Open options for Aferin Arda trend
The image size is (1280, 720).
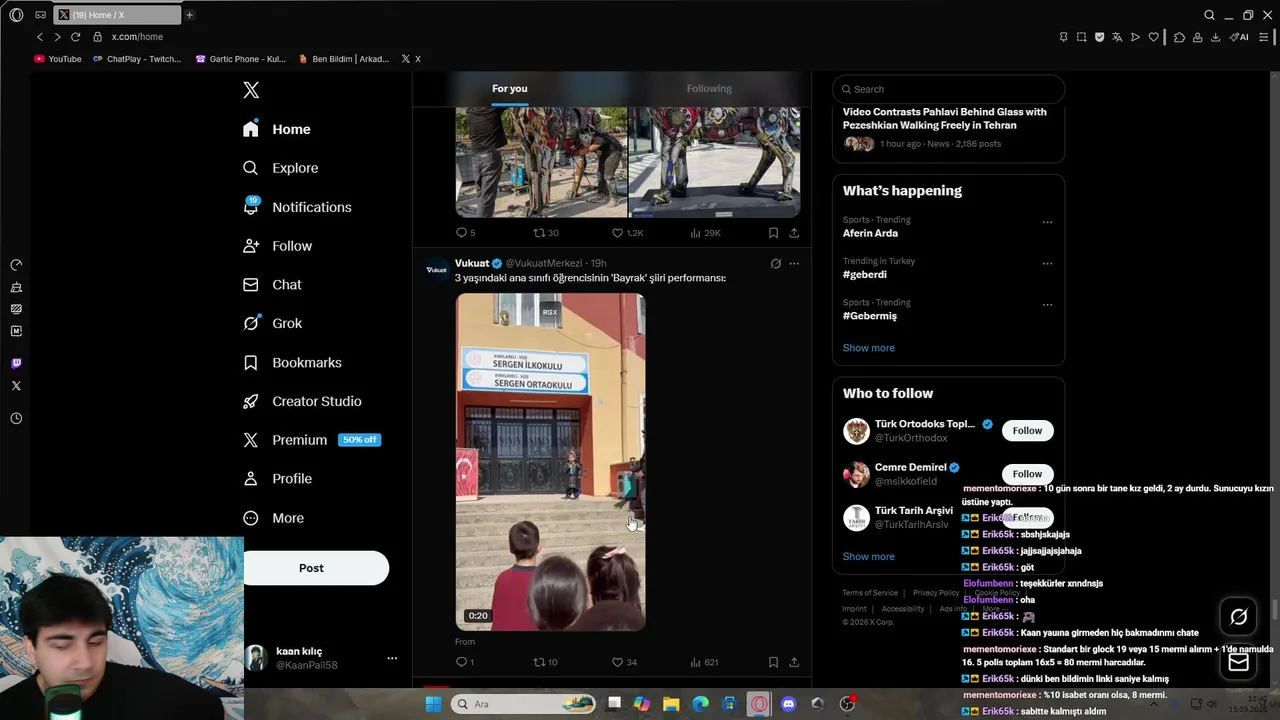point(1047,222)
